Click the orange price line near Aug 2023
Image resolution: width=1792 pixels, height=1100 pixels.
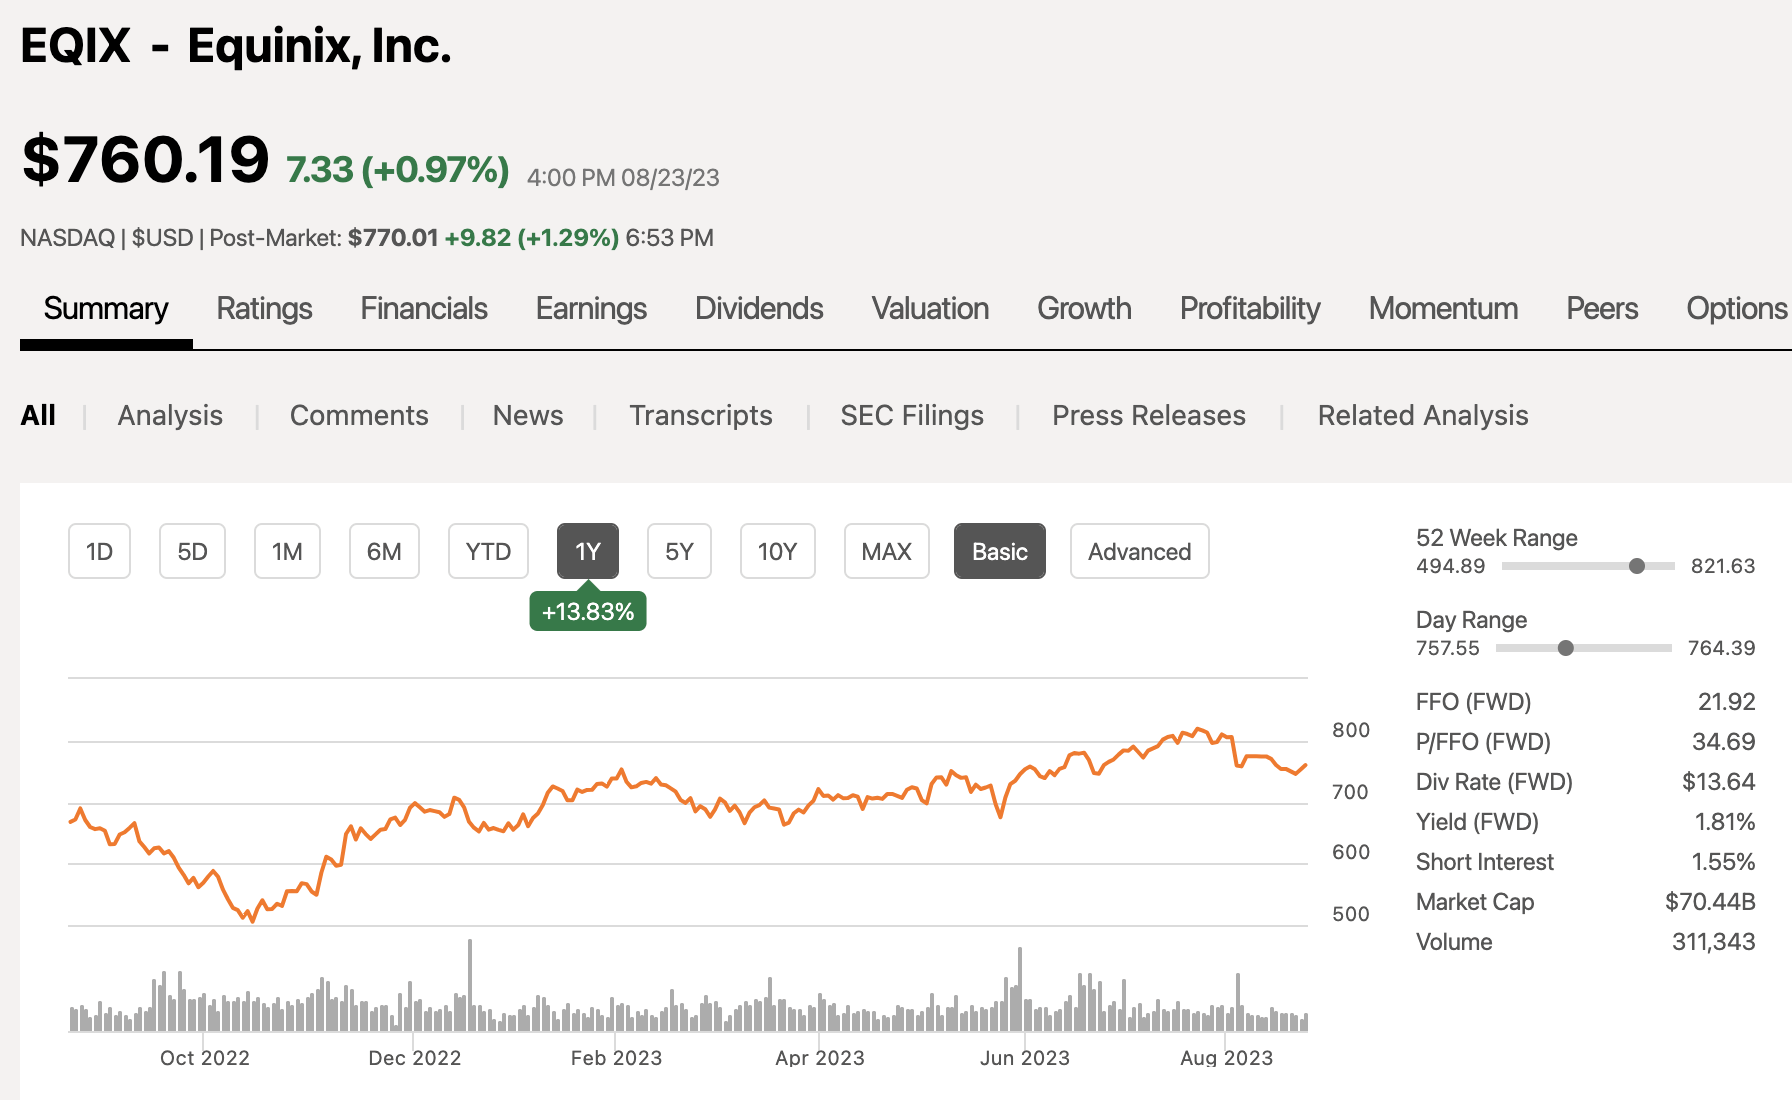[x=1228, y=738]
